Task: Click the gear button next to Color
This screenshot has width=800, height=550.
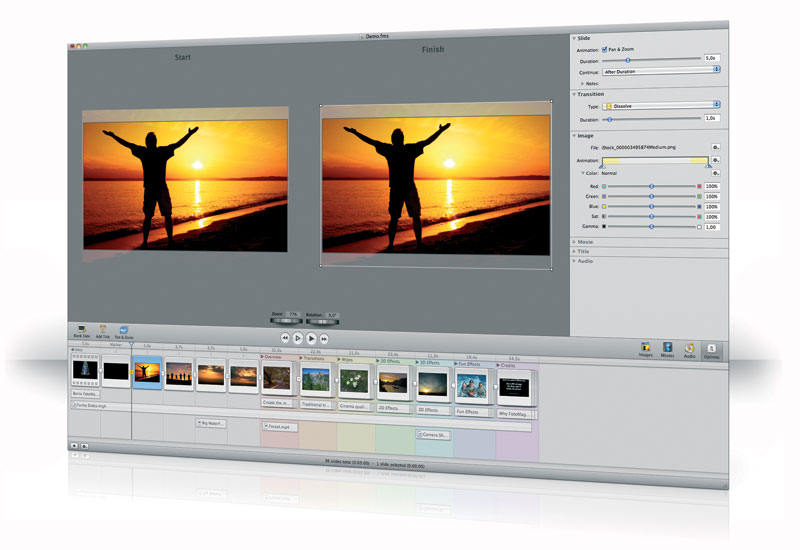Action: point(715,173)
